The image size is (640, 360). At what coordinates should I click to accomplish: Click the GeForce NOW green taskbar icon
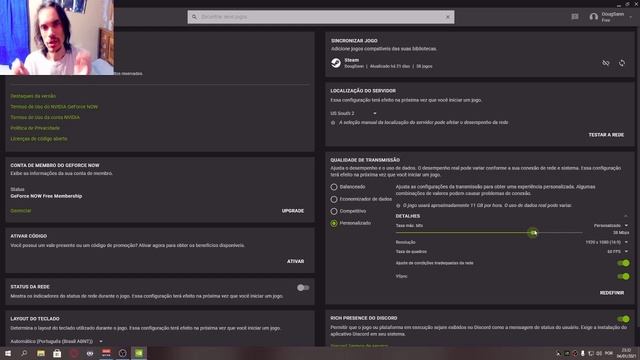coord(139,353)
